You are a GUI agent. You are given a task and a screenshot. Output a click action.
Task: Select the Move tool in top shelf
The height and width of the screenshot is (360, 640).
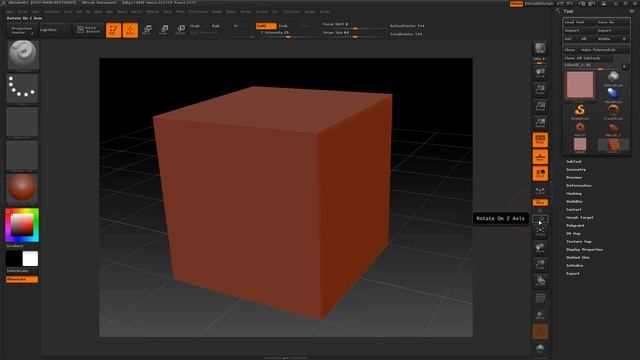pos(147,30)
